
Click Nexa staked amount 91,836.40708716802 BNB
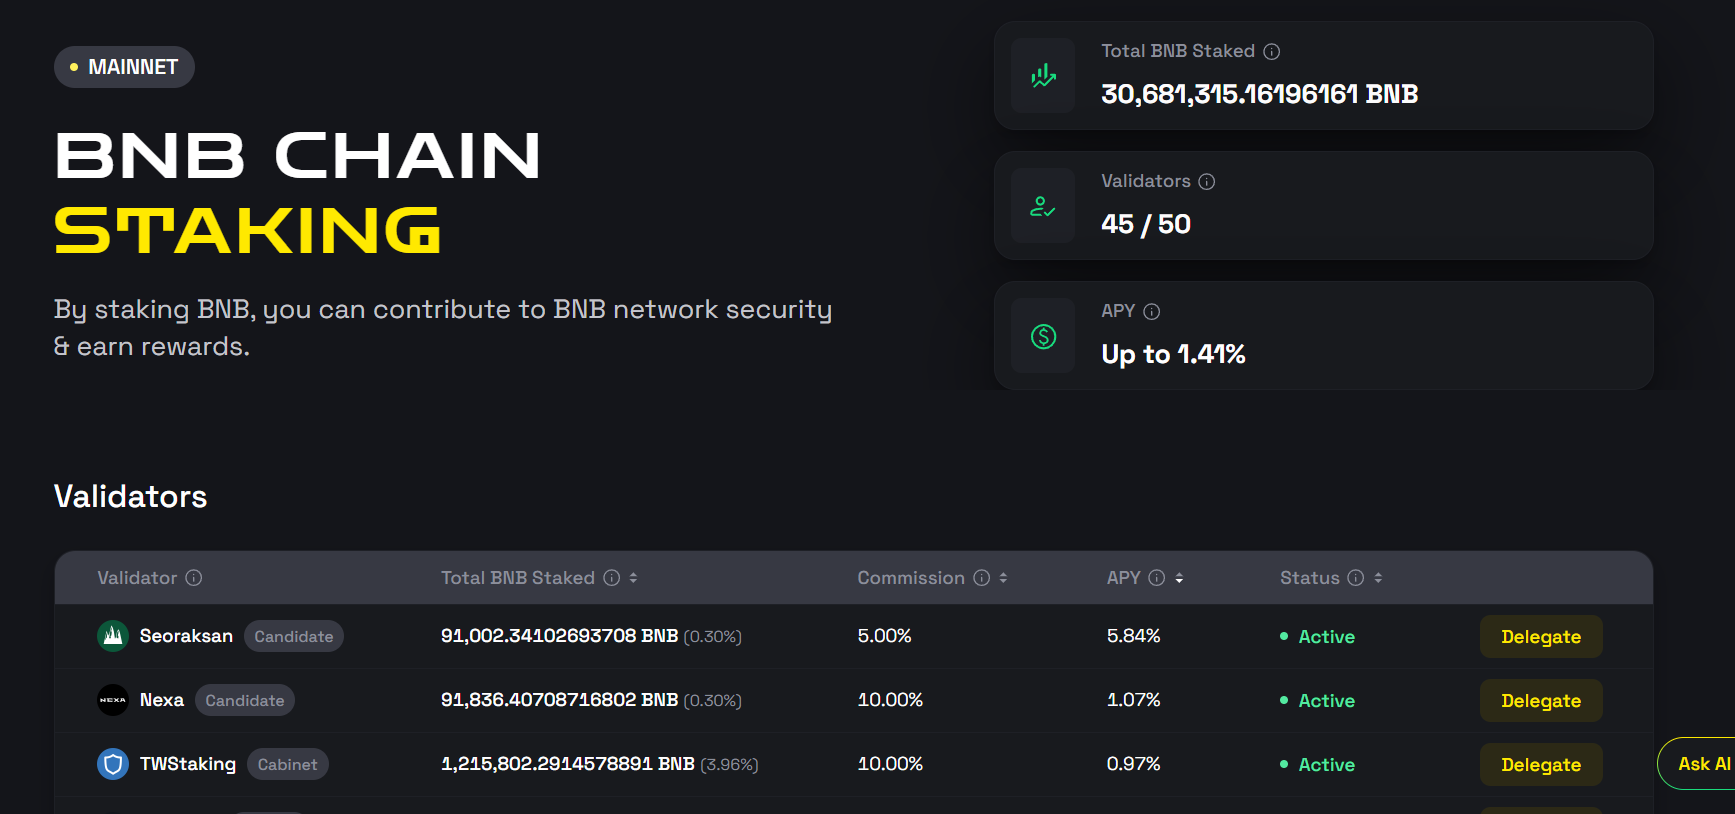[560, 700]
